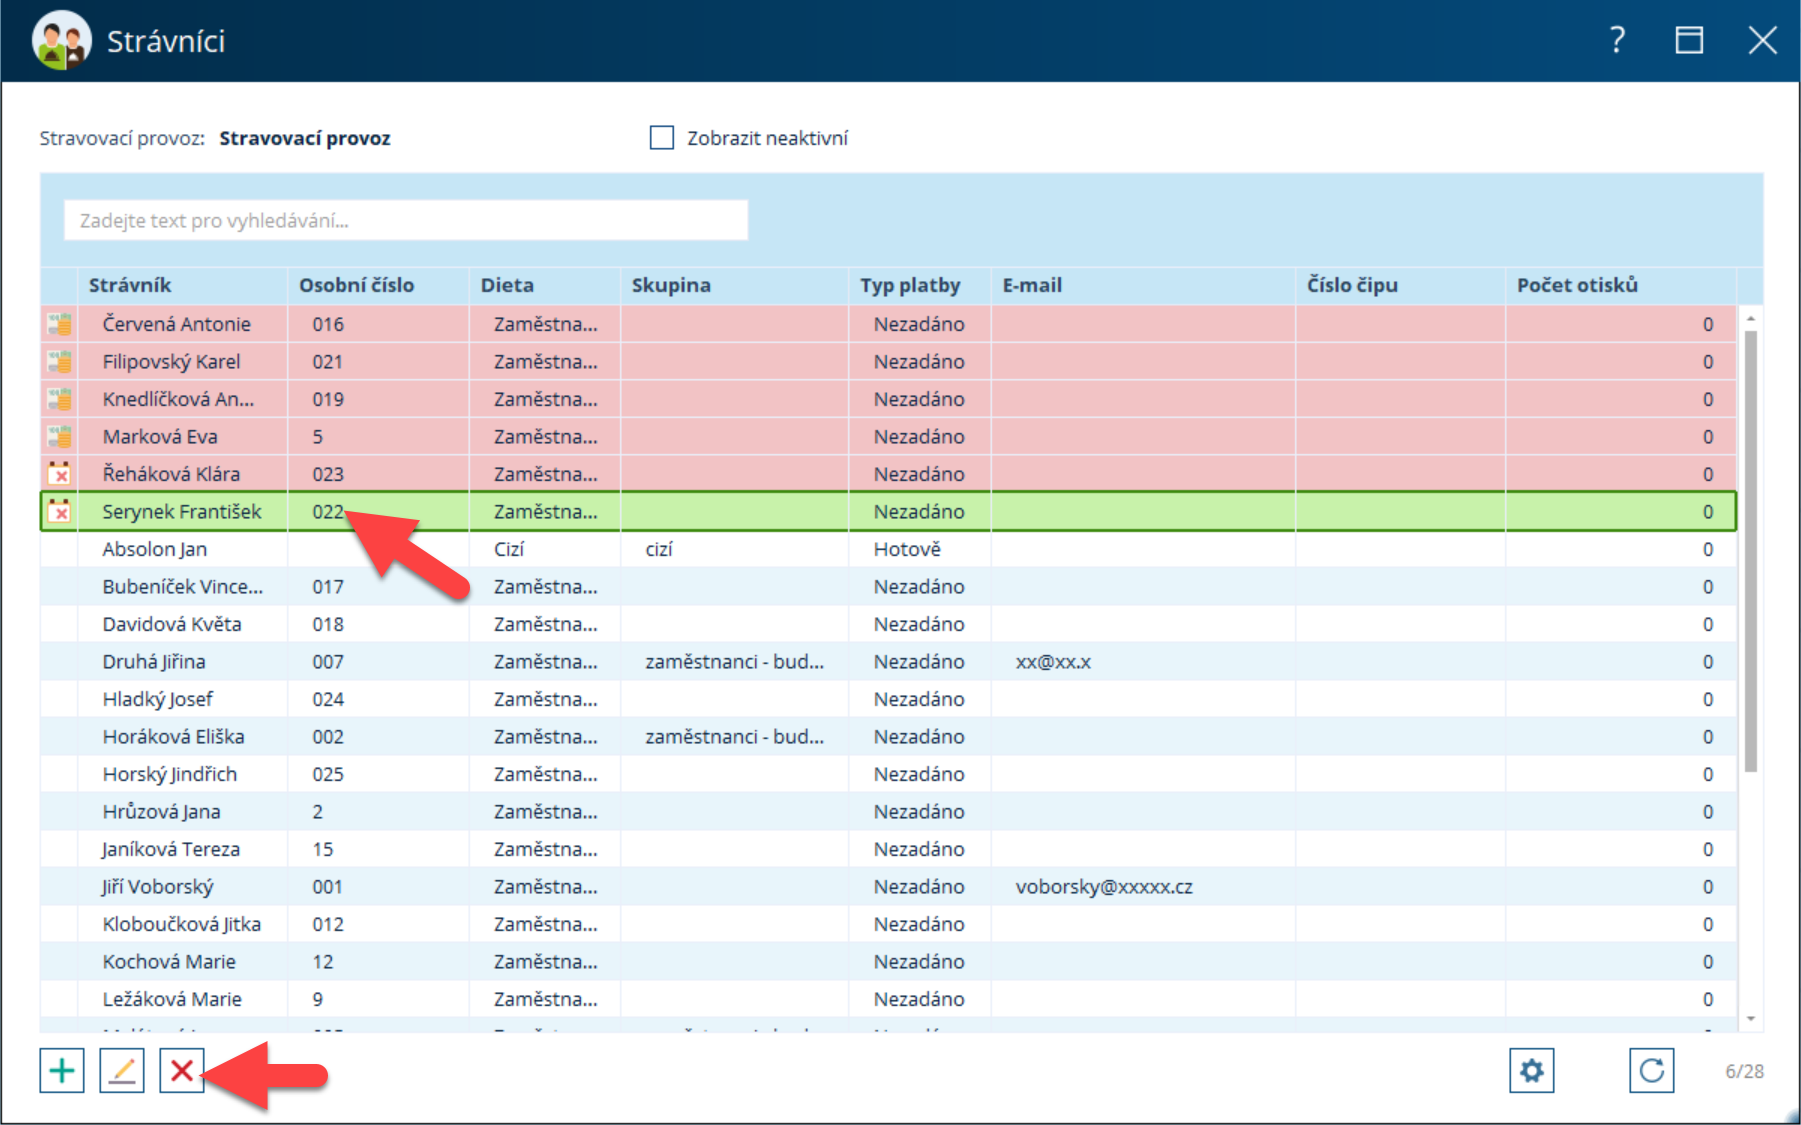The width and height of the screenshot is (1801, 1125).
Task: Select the Kochová Marie row name
Action: (169, 961)
